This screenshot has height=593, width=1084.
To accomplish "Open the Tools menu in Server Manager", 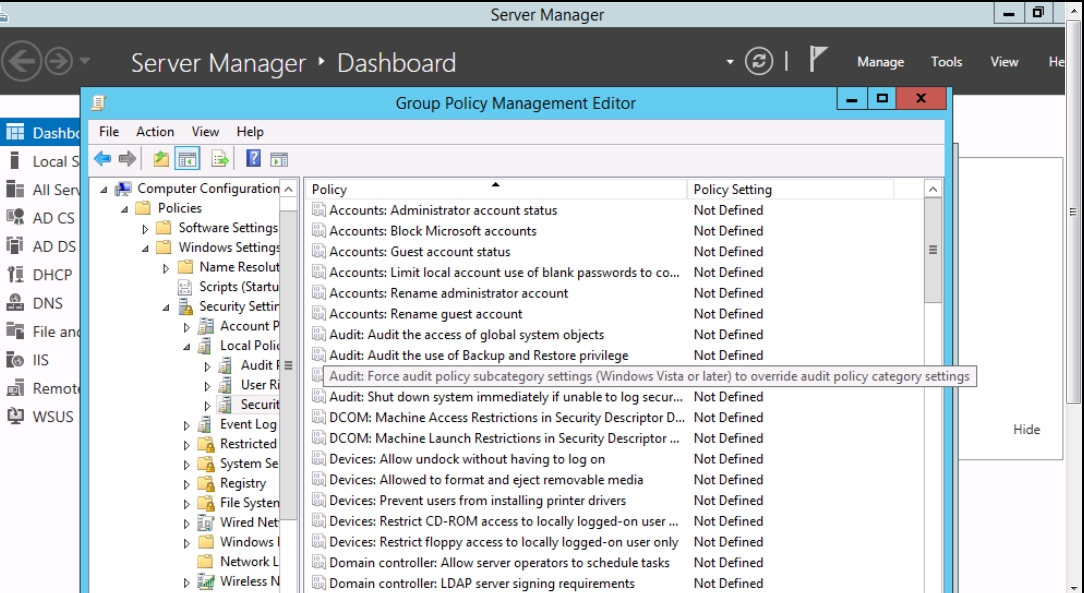I will 946,62.
